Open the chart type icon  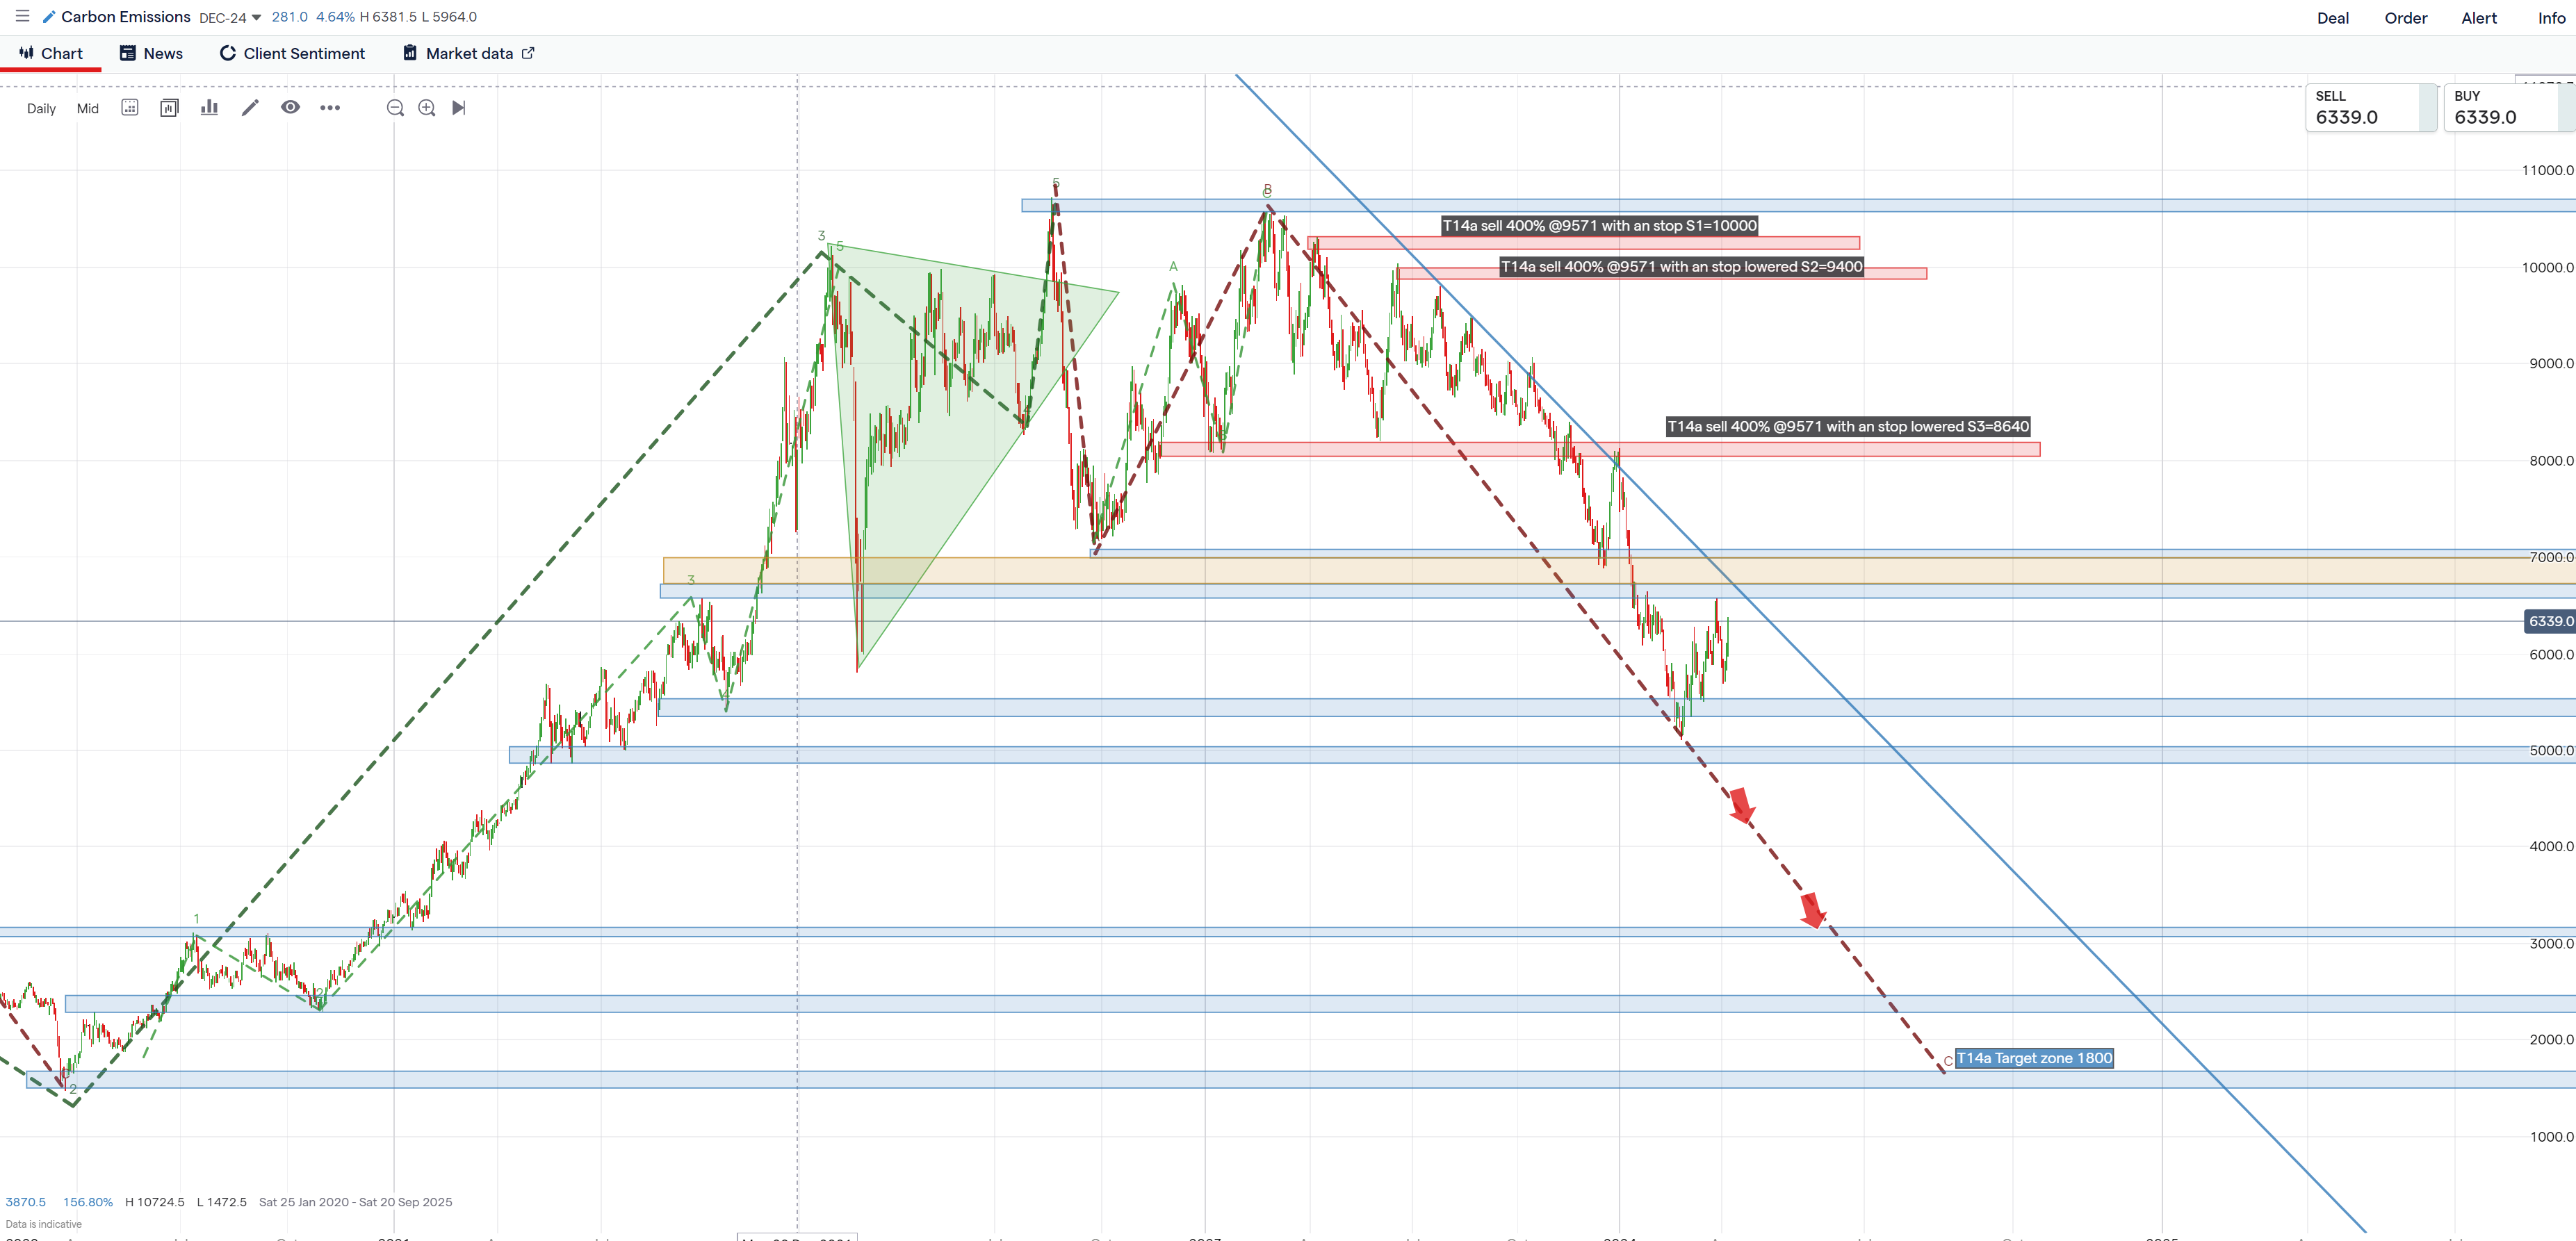[x=169, y=108]
